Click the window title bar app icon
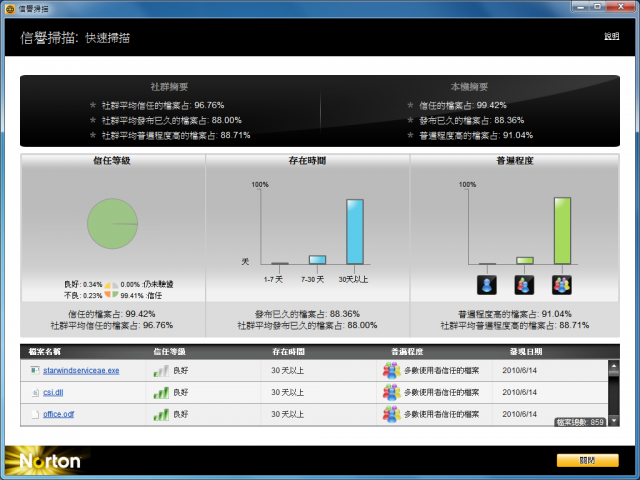Viewport: 640px width, 480px height. tap(10, 8)
